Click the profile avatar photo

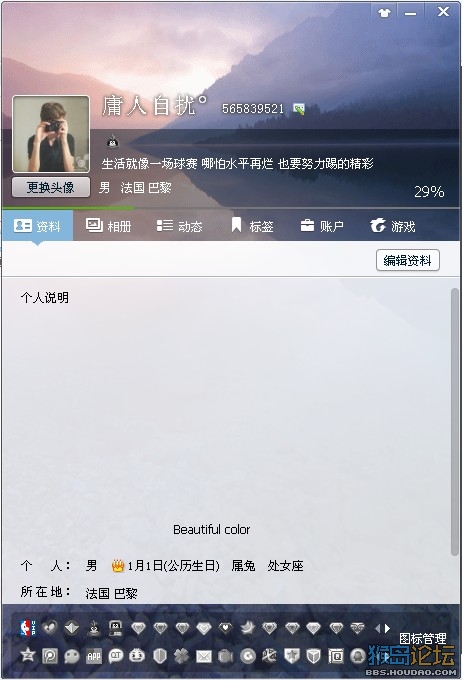(51, 134)
